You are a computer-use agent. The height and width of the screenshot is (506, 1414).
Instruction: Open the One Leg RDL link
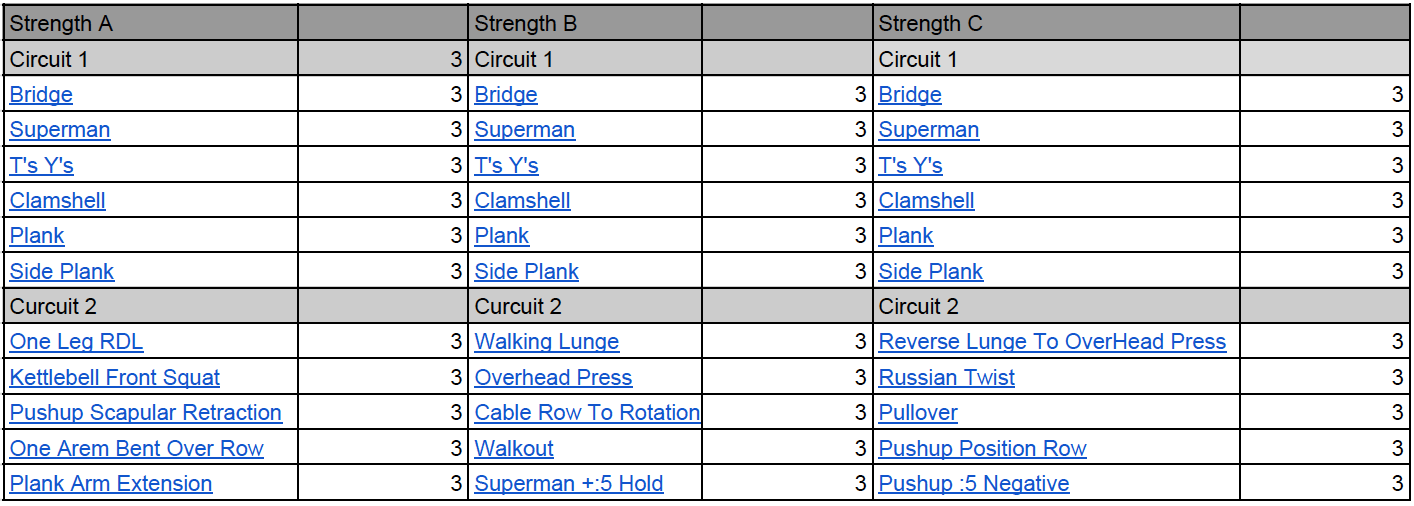pyautogui.click(x=76, y=342)
